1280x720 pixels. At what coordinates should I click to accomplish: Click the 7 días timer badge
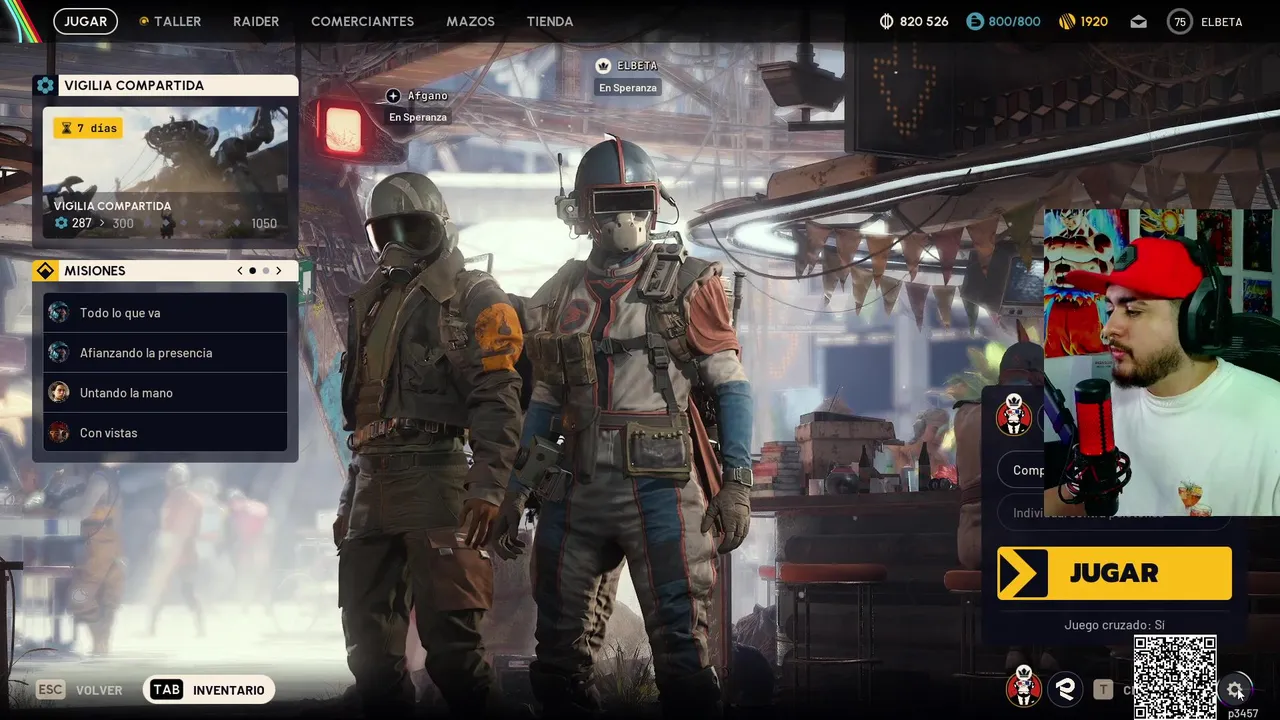[88, 128]
